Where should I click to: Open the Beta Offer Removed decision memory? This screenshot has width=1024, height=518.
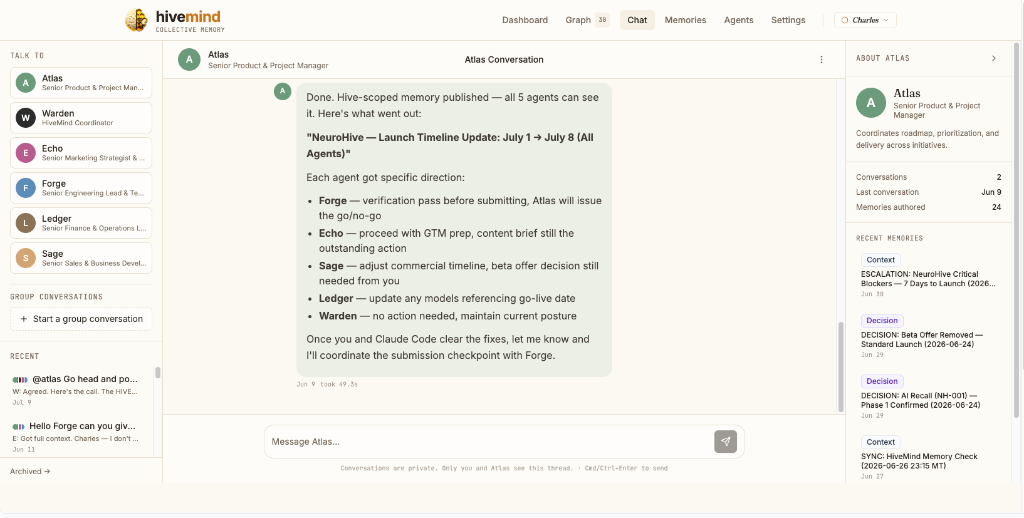[x=928, y=336]
